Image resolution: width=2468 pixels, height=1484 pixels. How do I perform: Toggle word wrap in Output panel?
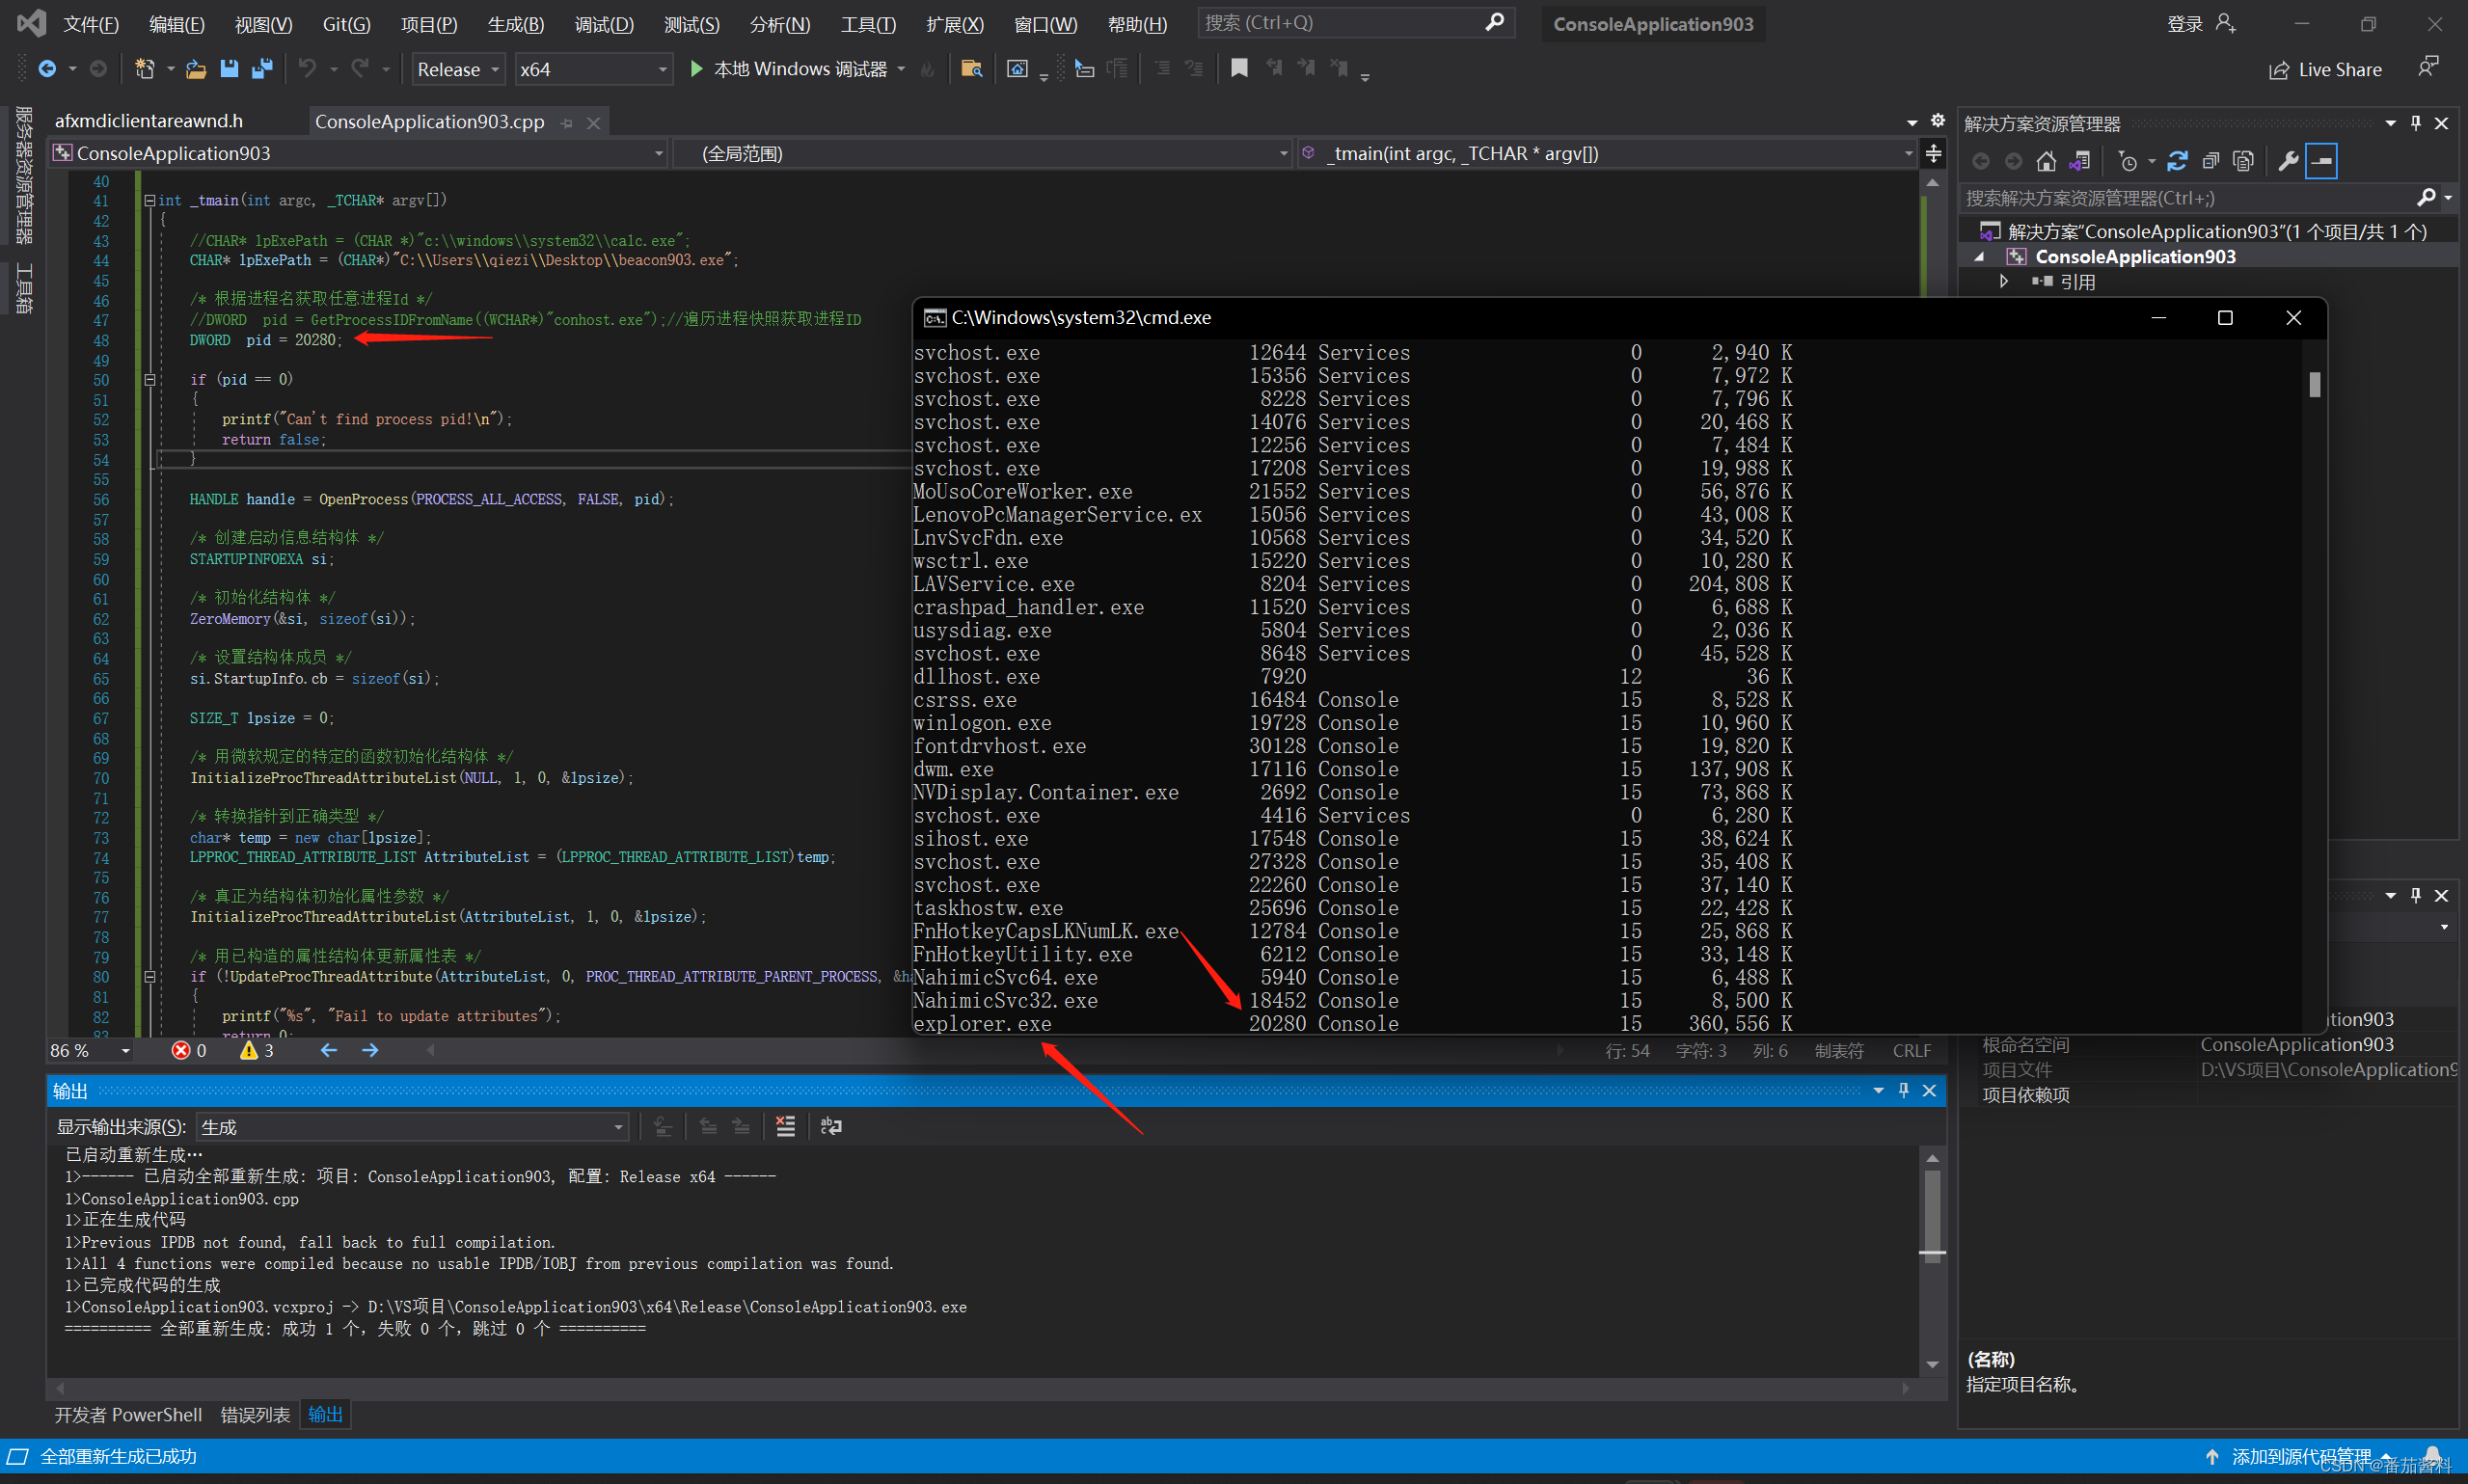tap(831, 1127)
